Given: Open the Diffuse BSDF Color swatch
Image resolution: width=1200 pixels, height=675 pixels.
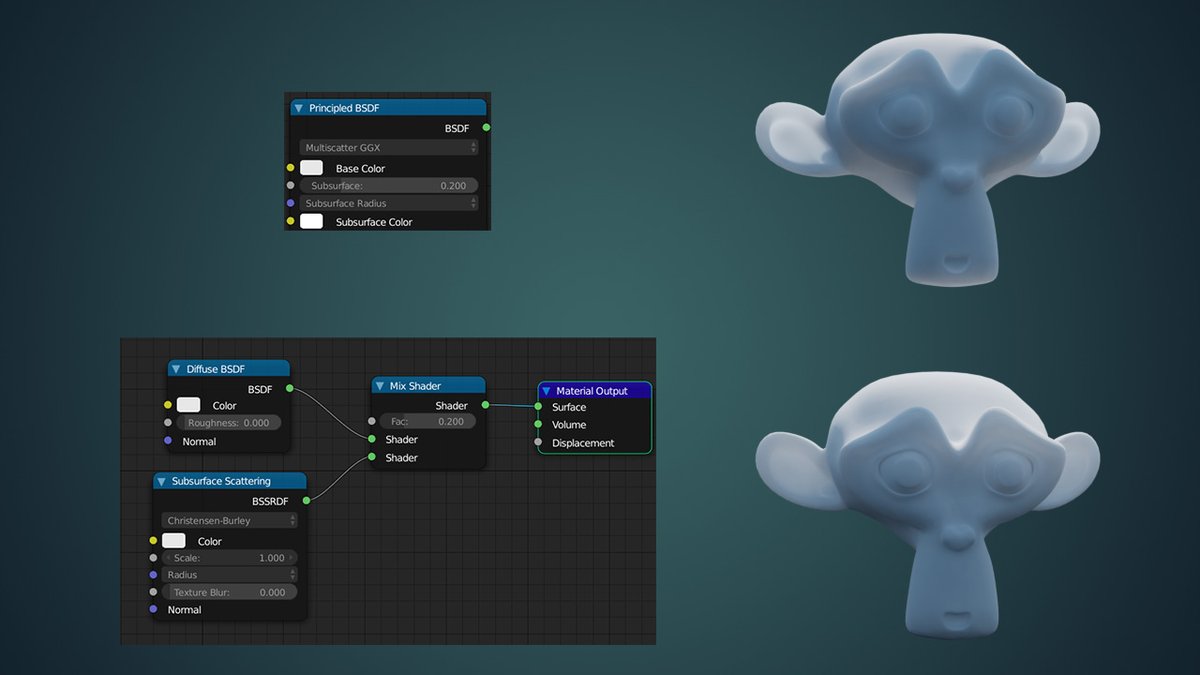Looking at the screenshot, I should coord(189,405).
